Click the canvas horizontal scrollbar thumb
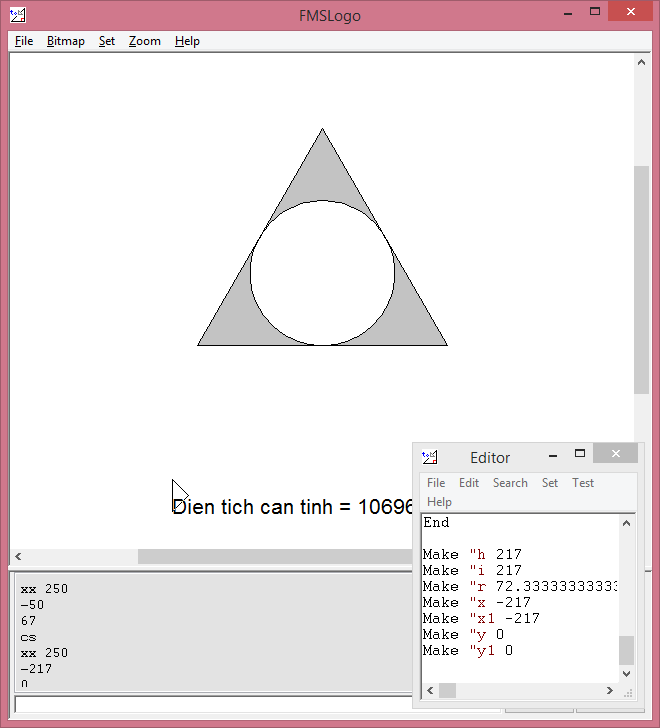This screenshot has height=728, width=660. pos(275,556)
